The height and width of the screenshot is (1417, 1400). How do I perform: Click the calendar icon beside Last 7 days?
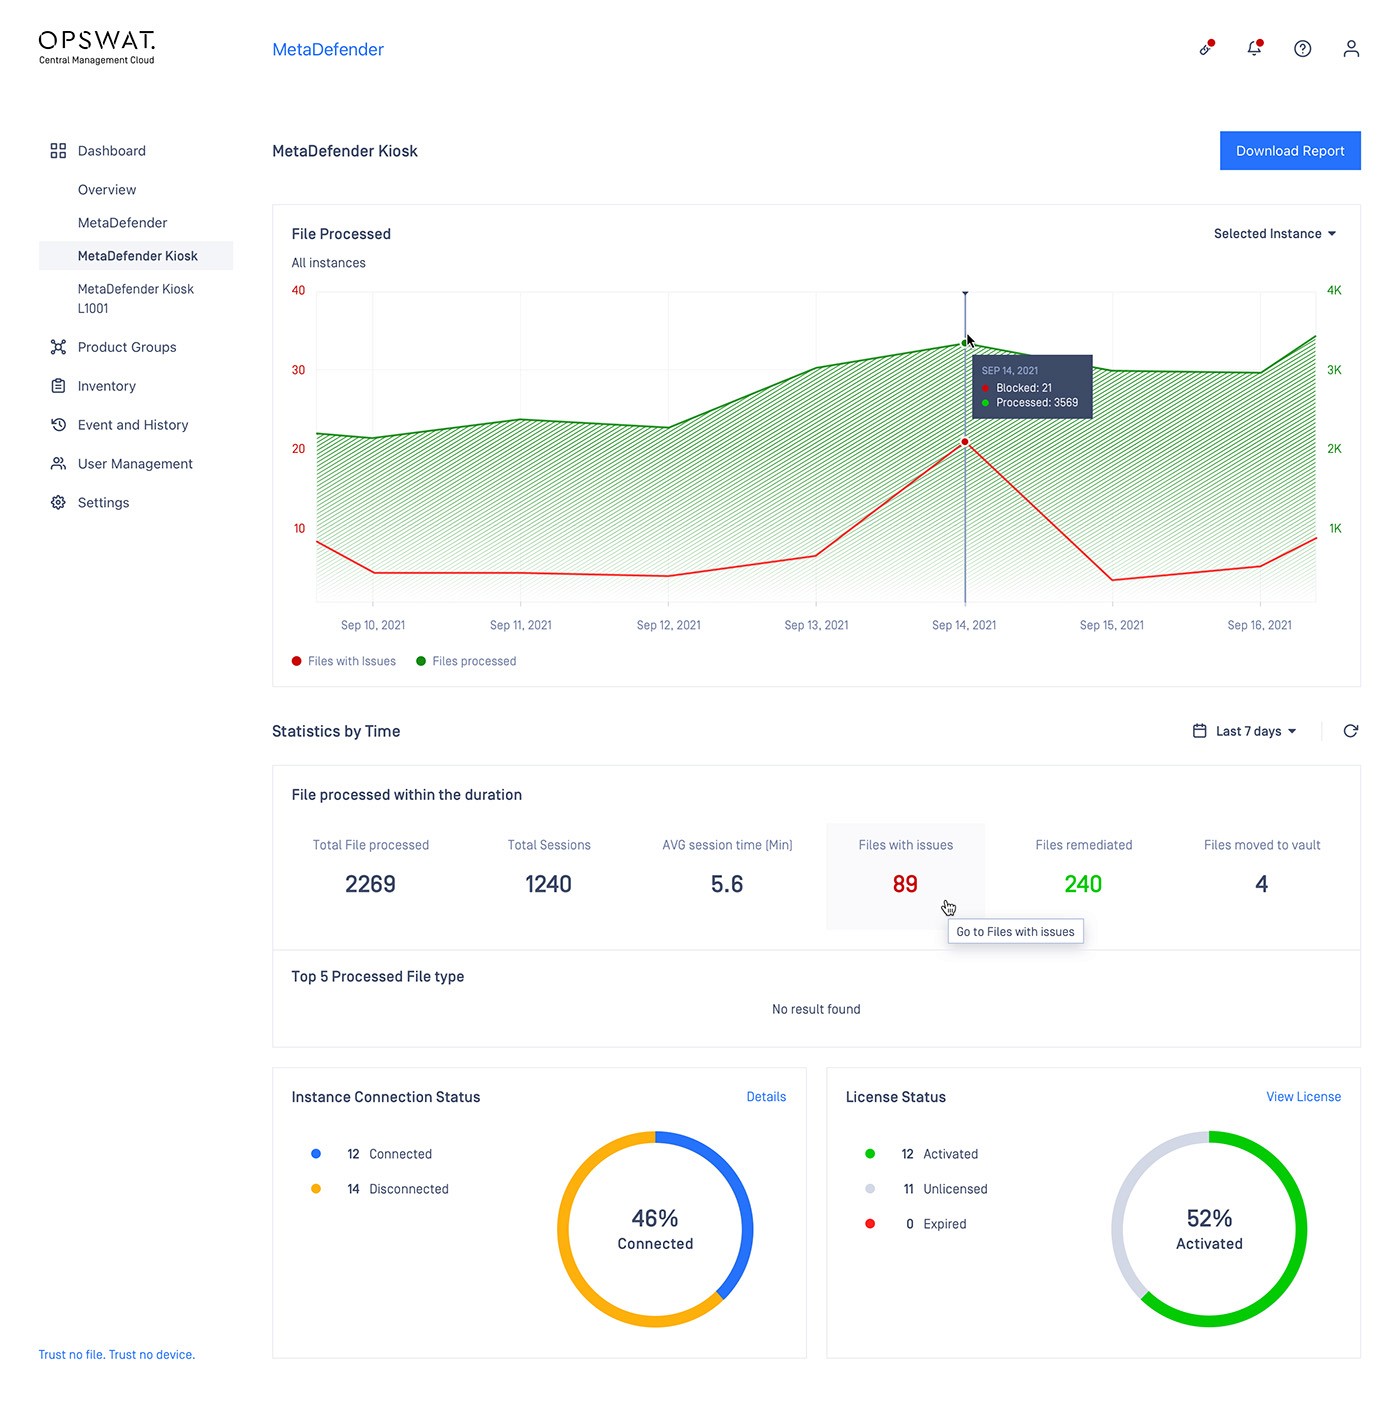(x=1200, y=731)
